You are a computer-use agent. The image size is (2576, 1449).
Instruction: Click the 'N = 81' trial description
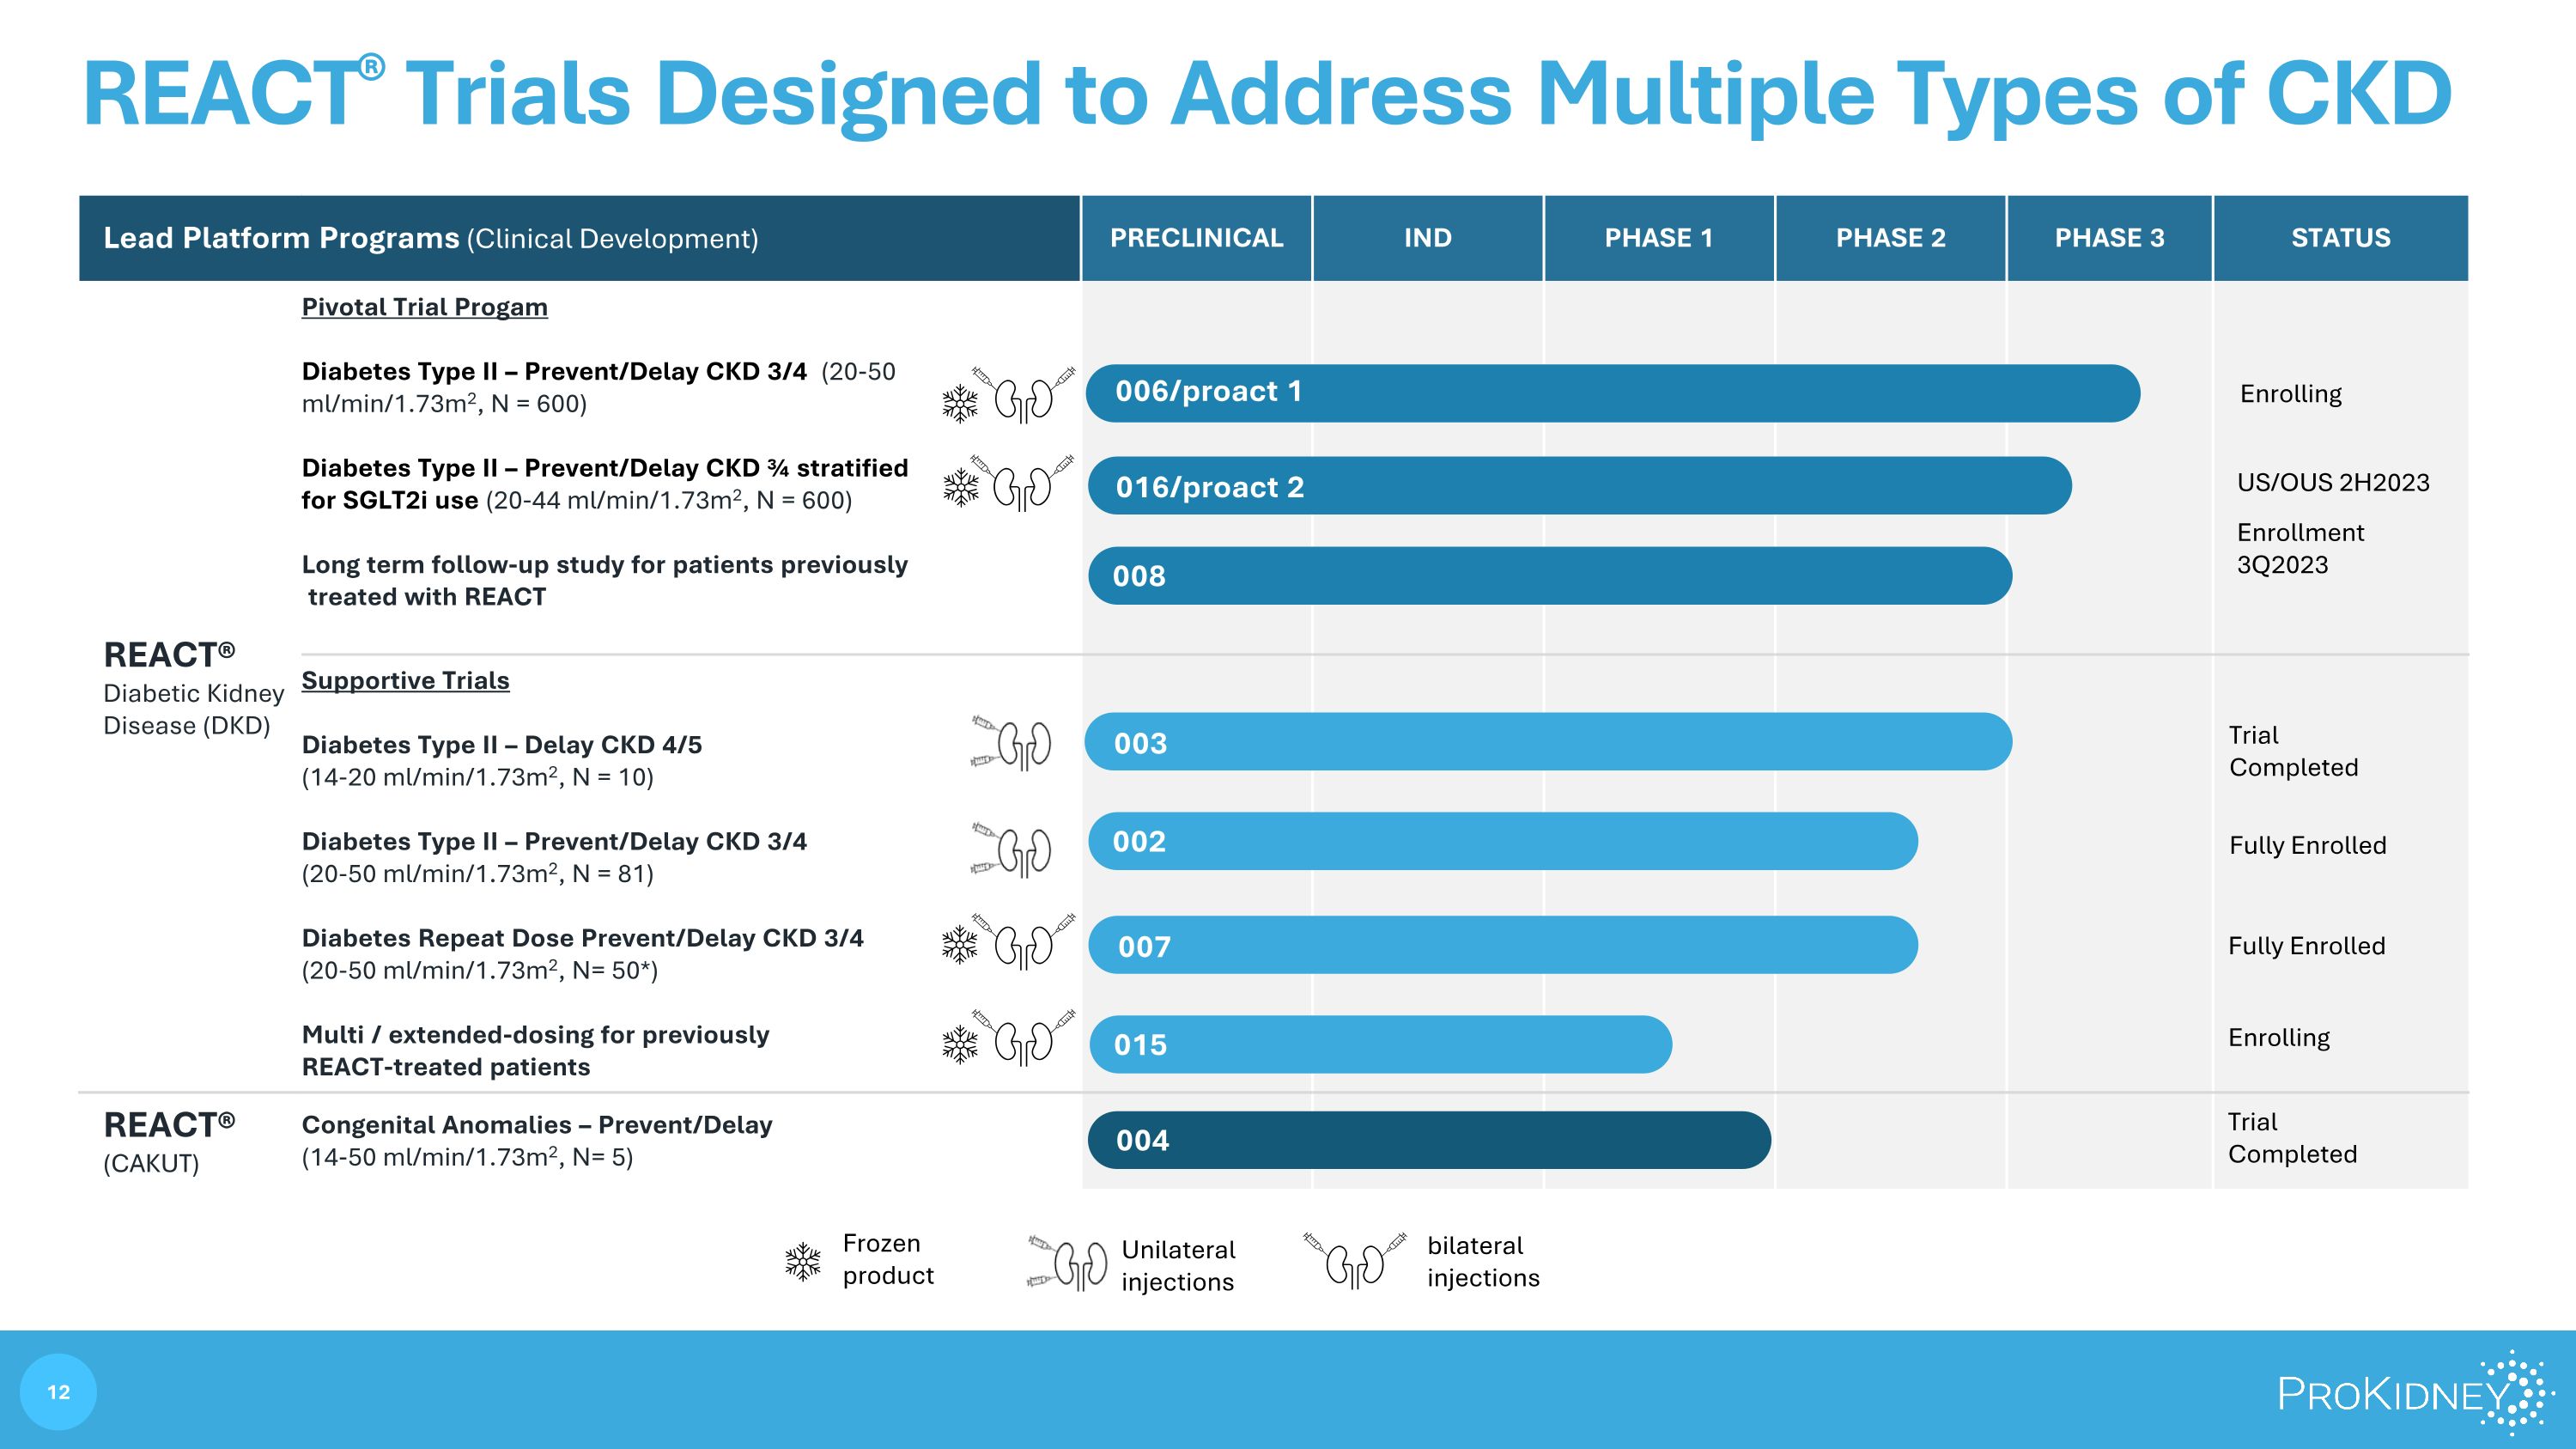[x=555, y=857]
